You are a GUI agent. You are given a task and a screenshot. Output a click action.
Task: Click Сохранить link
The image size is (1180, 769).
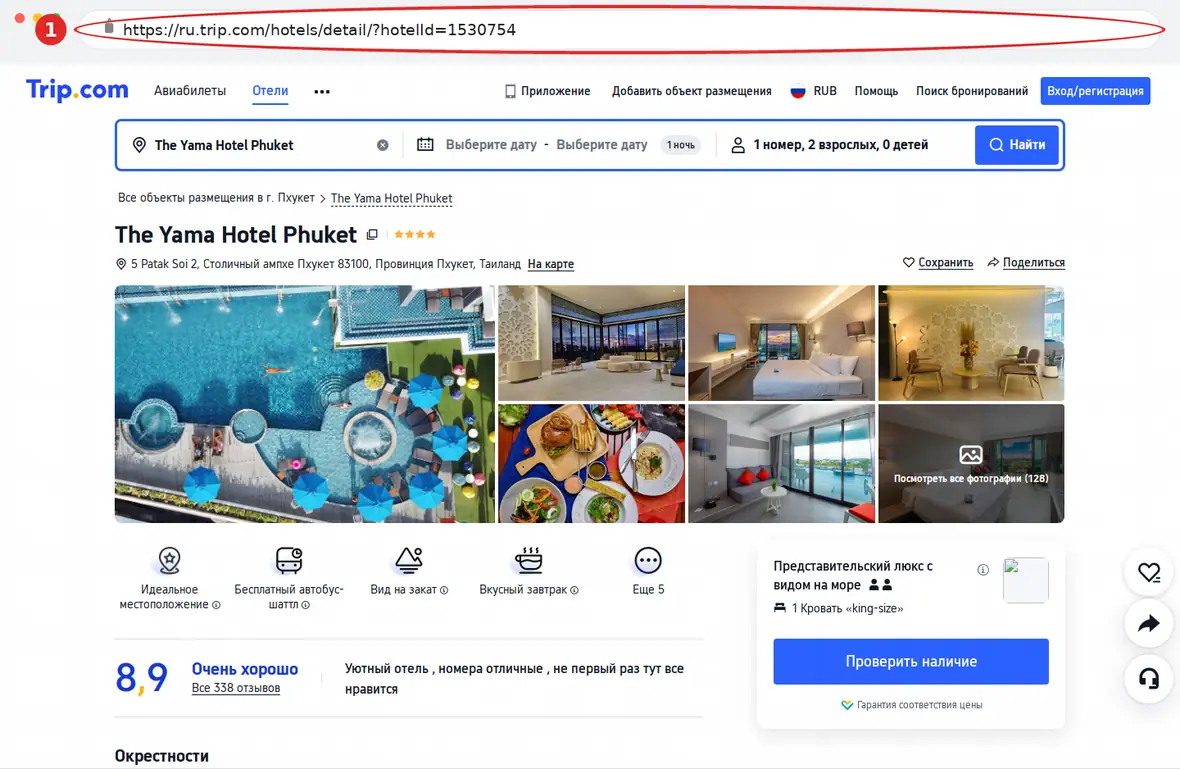click(945, 263)
